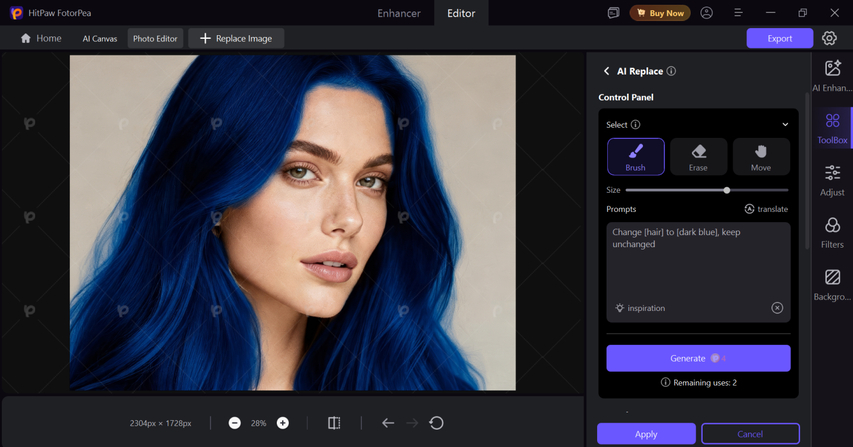Click the Cancel button

[x=750, y=434]
